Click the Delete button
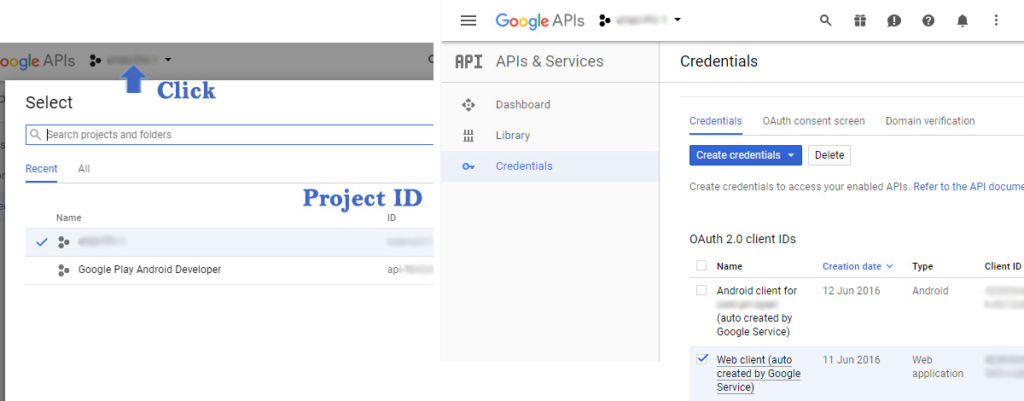Screen dimensions: 1024x401 [829, 155]
